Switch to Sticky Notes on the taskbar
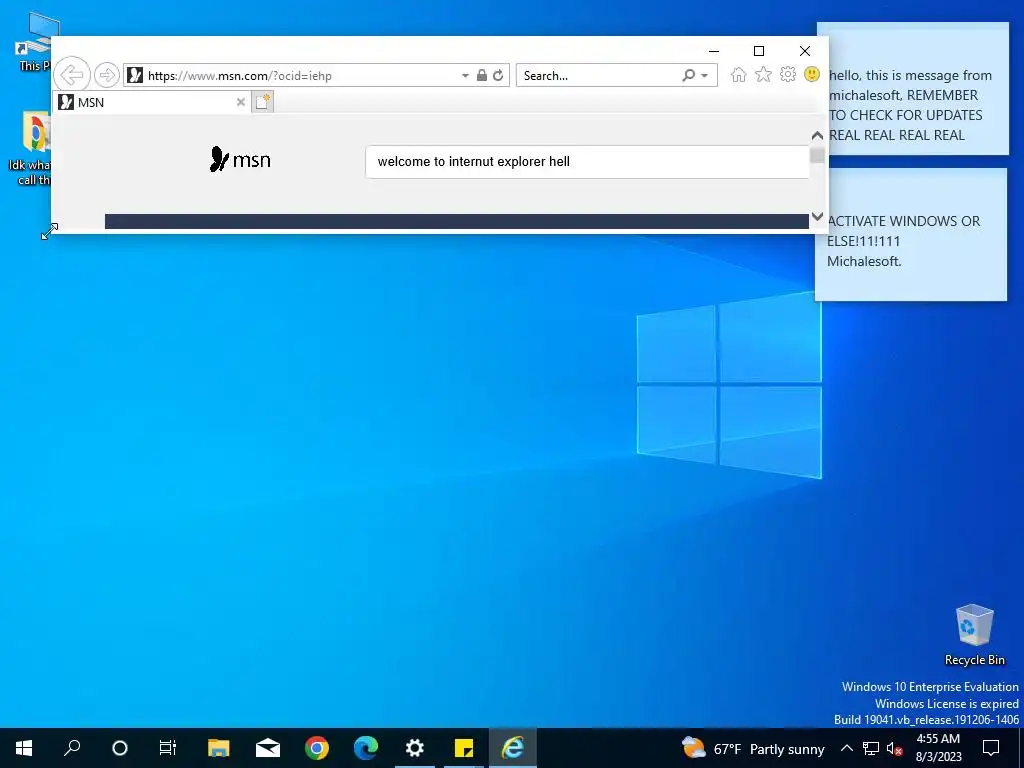 pos(464,748)
